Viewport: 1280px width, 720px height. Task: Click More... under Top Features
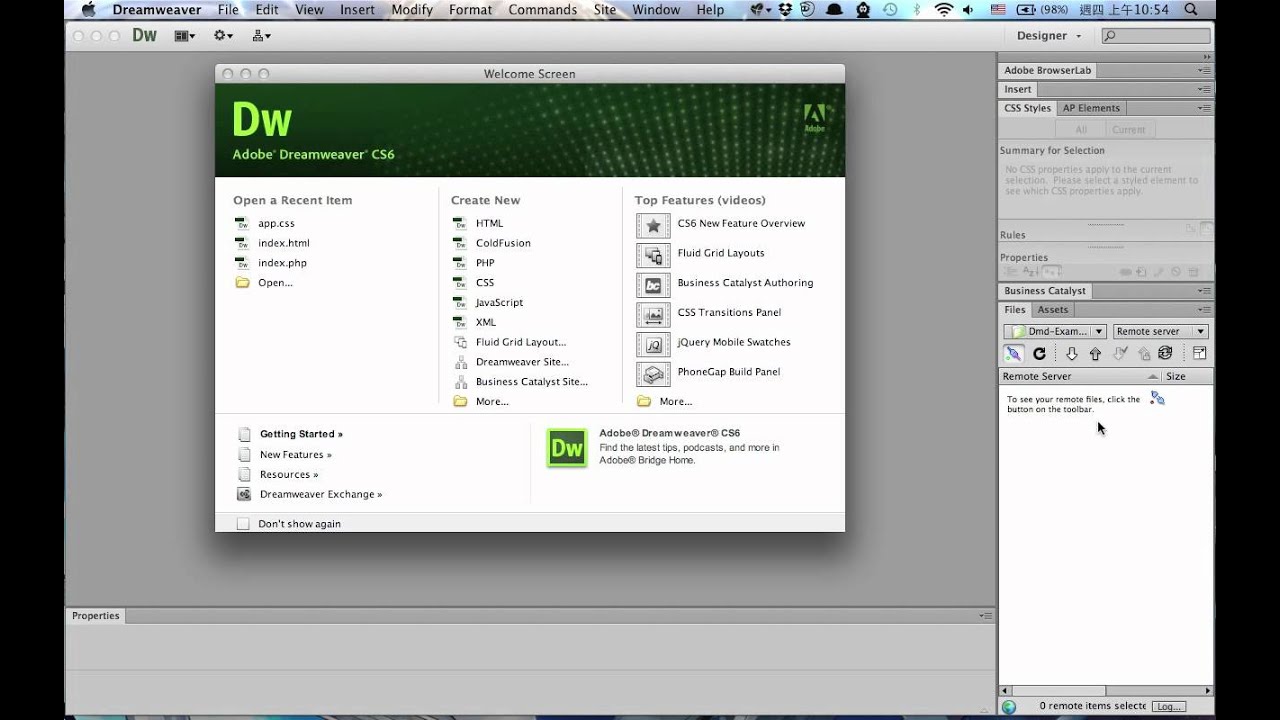pos(675,402)
